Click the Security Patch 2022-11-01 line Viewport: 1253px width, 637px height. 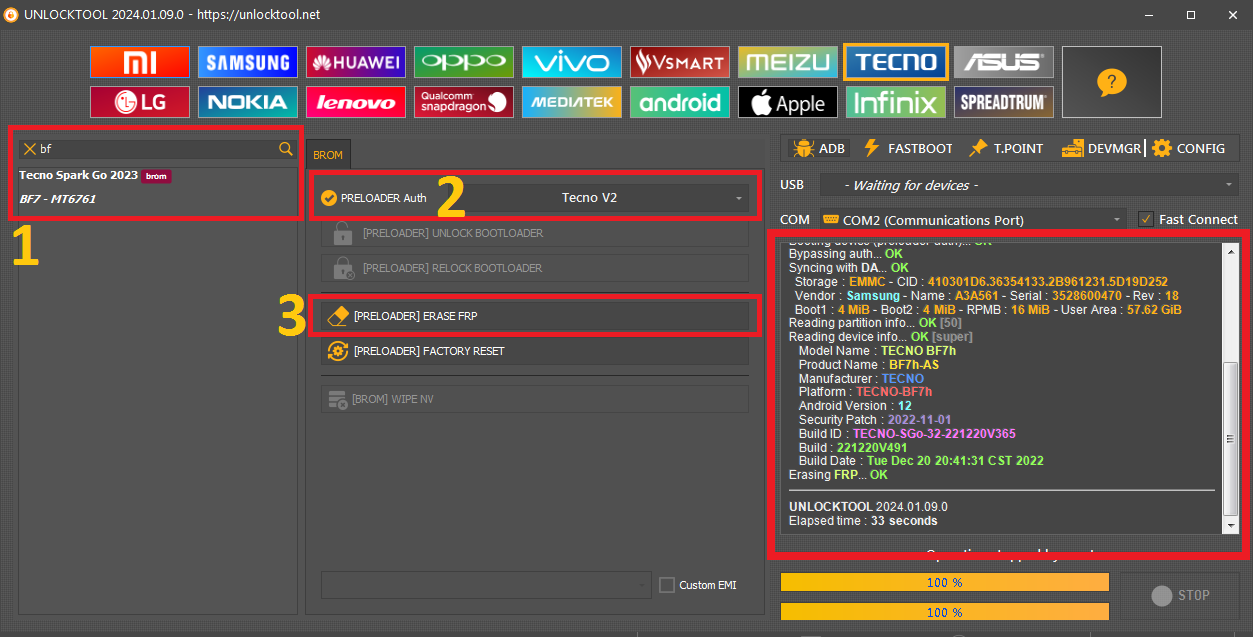pos(875,420)
